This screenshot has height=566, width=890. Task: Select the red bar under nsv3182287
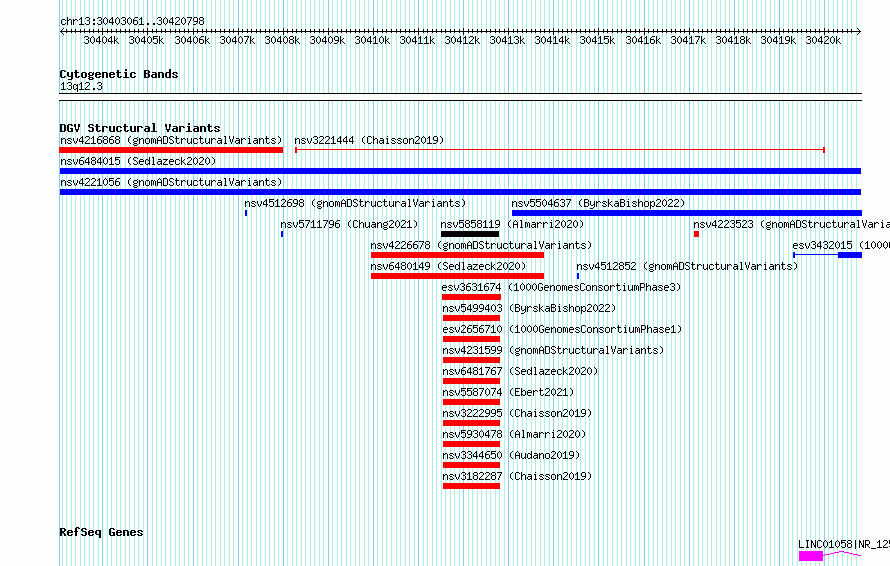(471, 486)
